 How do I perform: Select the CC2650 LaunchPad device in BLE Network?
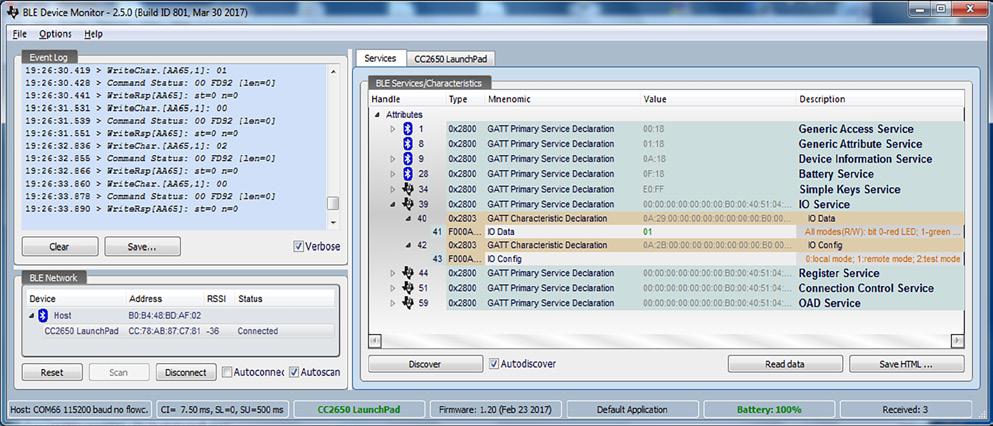tap(180, 331)
